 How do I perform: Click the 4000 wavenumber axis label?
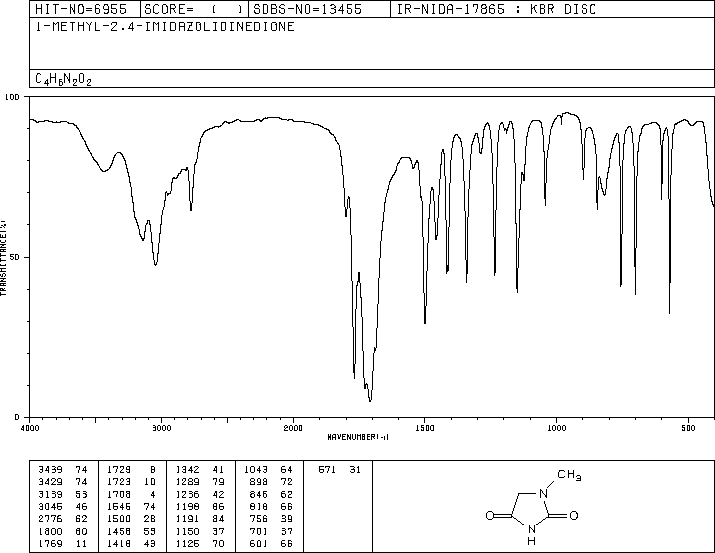[x=30, y=428]
